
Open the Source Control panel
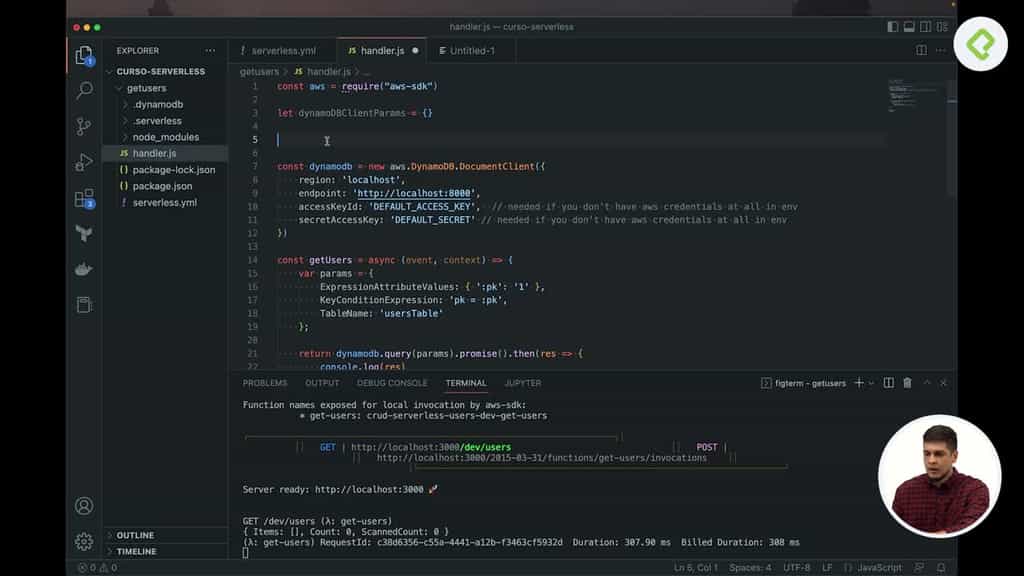[x=84, y=124]
